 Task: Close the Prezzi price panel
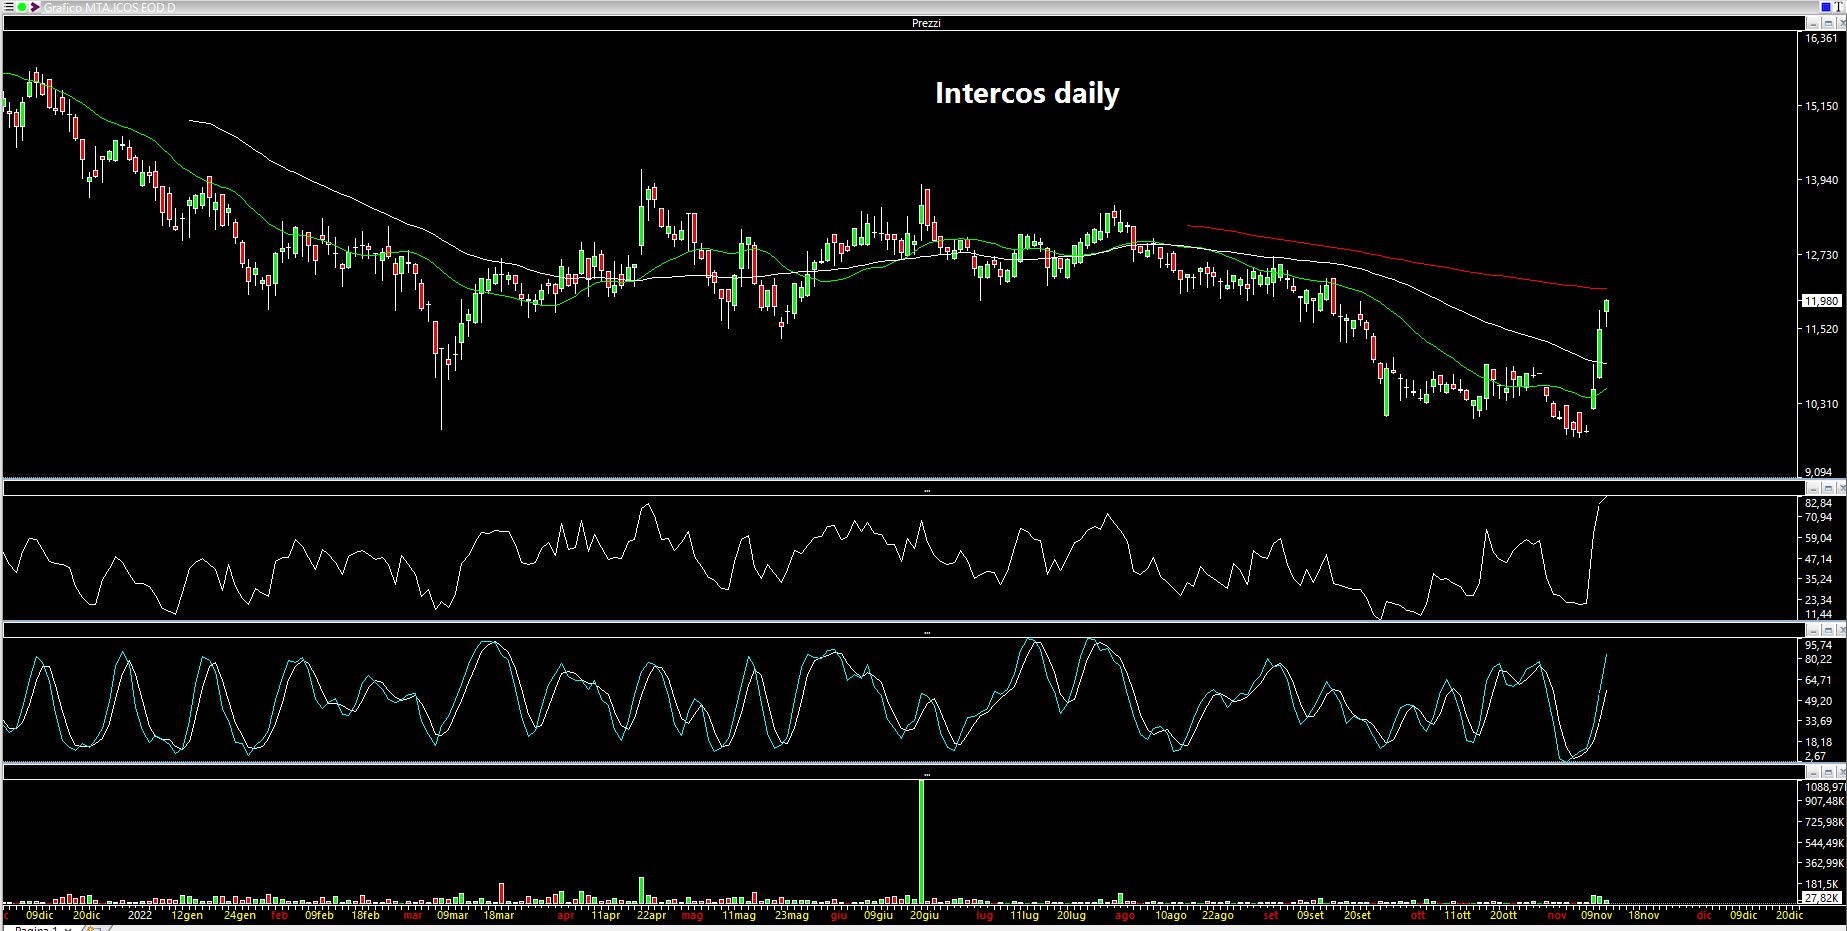coord(1841,23)
